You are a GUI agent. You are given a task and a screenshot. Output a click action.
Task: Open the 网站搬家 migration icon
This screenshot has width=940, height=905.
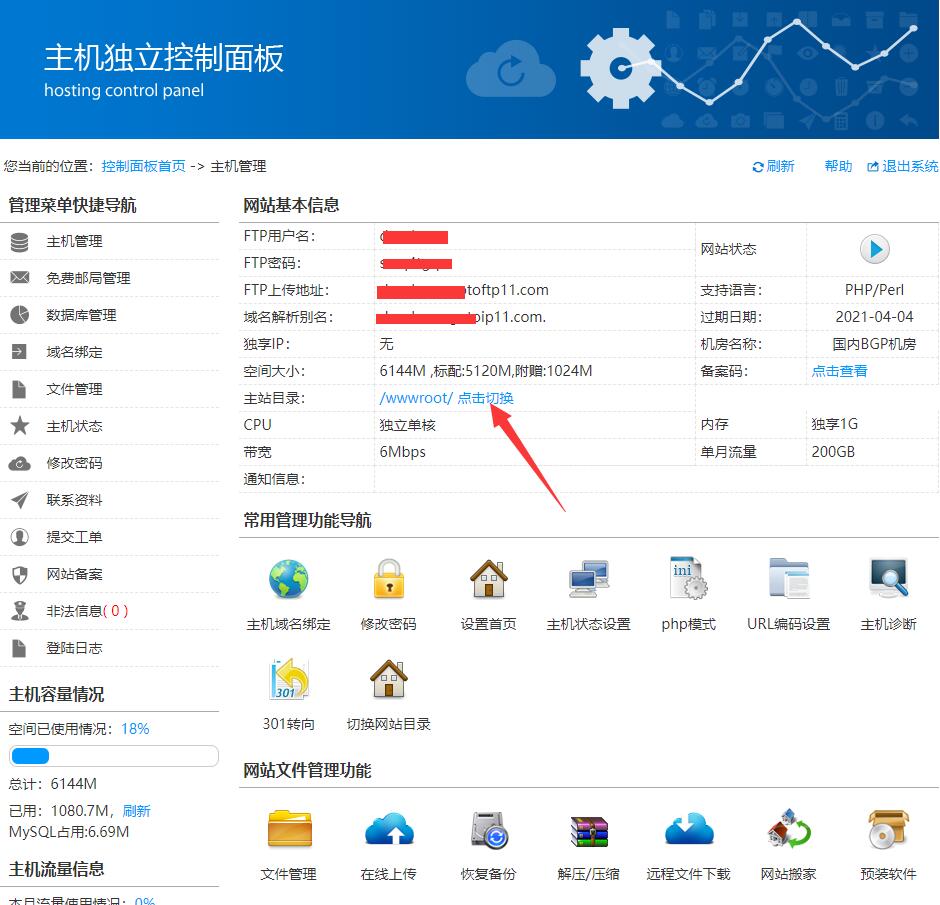788,830
